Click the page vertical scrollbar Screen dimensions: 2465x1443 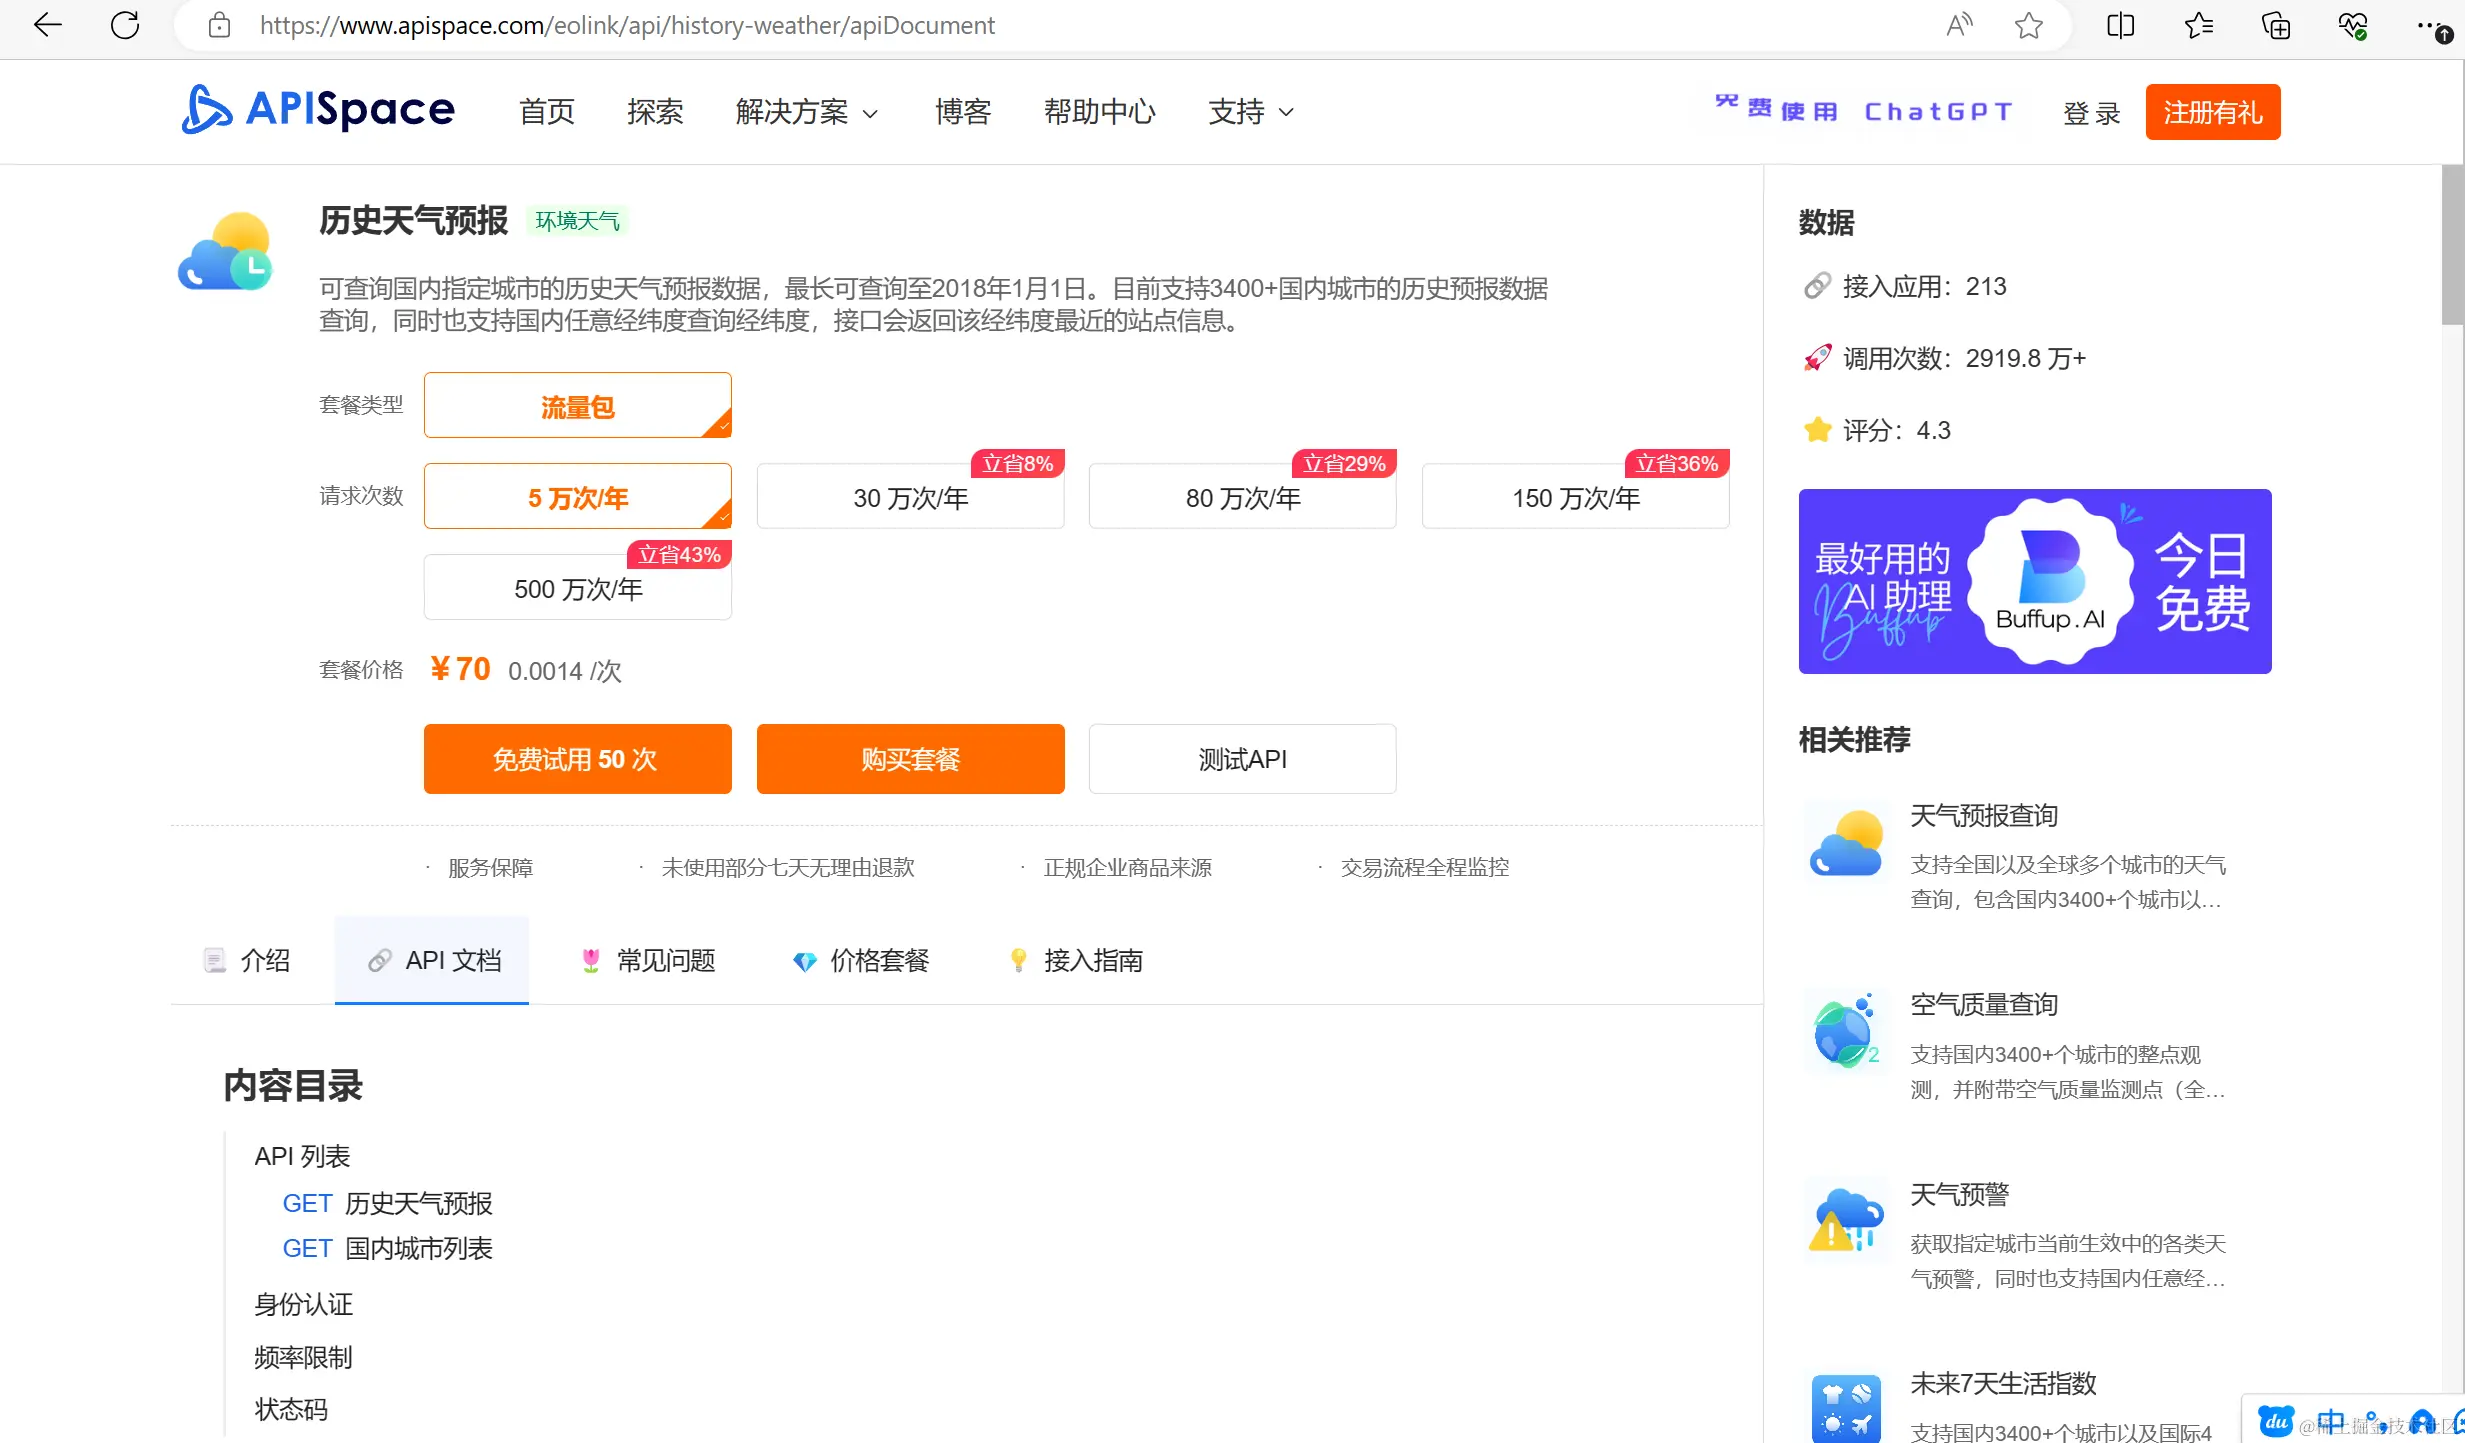pos(2451,245)
